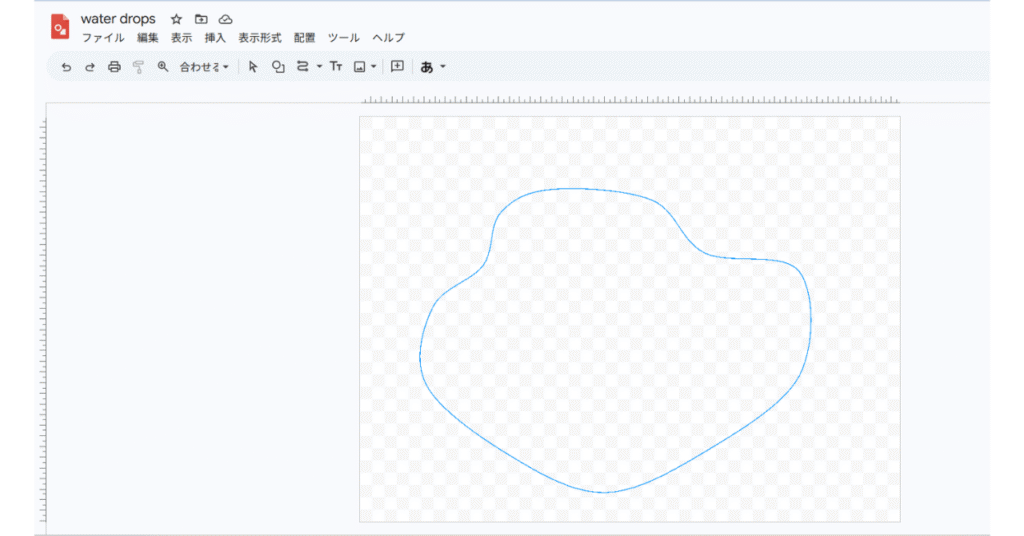Screen dimensions: 1024x536
Task: Open the 表示形式 menu
Action: (259, 38)
